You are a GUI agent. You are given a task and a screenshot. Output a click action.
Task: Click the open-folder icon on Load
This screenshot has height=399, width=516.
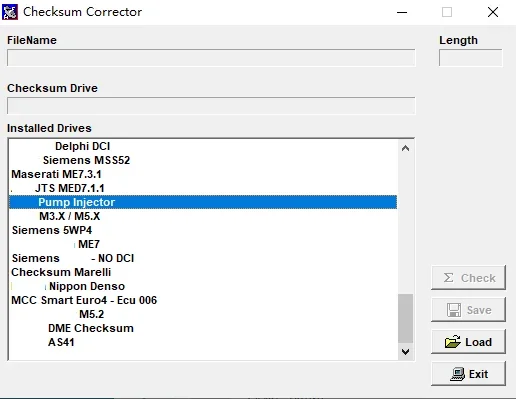[452, 342]
